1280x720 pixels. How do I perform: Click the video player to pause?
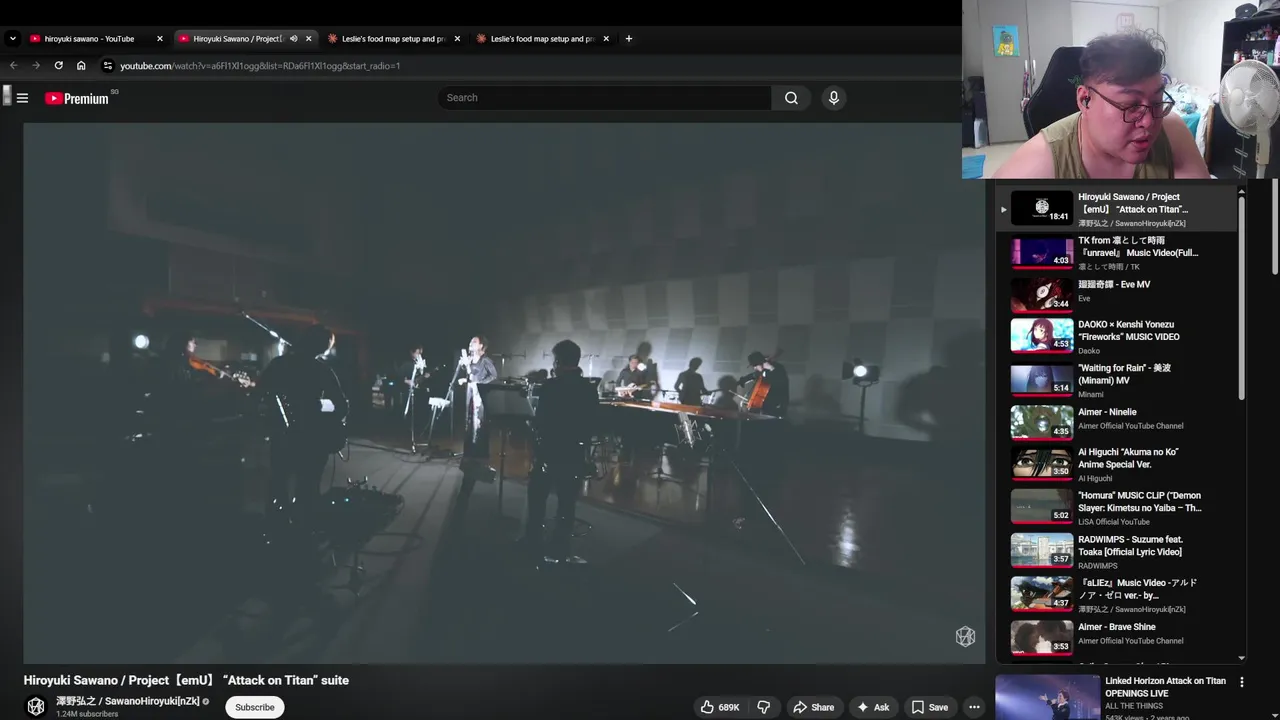pyautogui.click(x=504, y=393)
